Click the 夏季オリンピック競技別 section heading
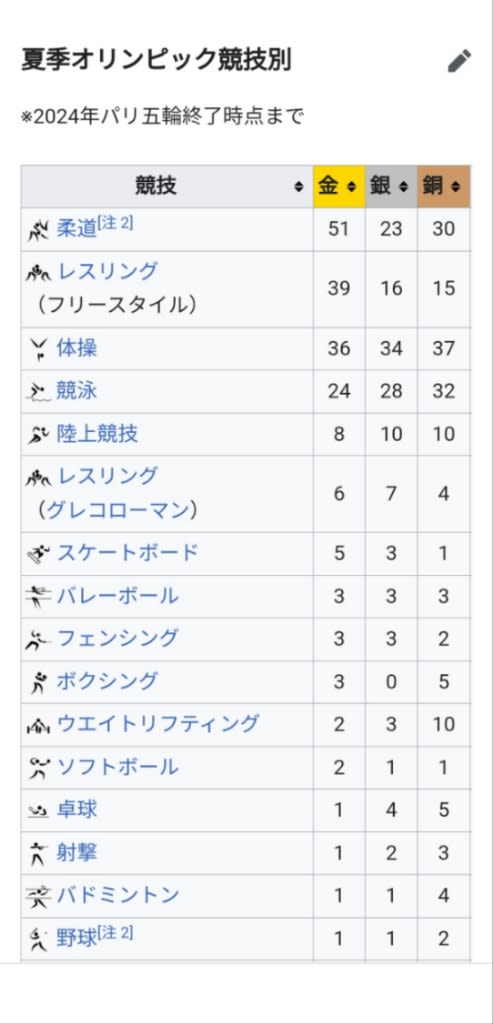493x1024 pixels. tap(157, 60)
